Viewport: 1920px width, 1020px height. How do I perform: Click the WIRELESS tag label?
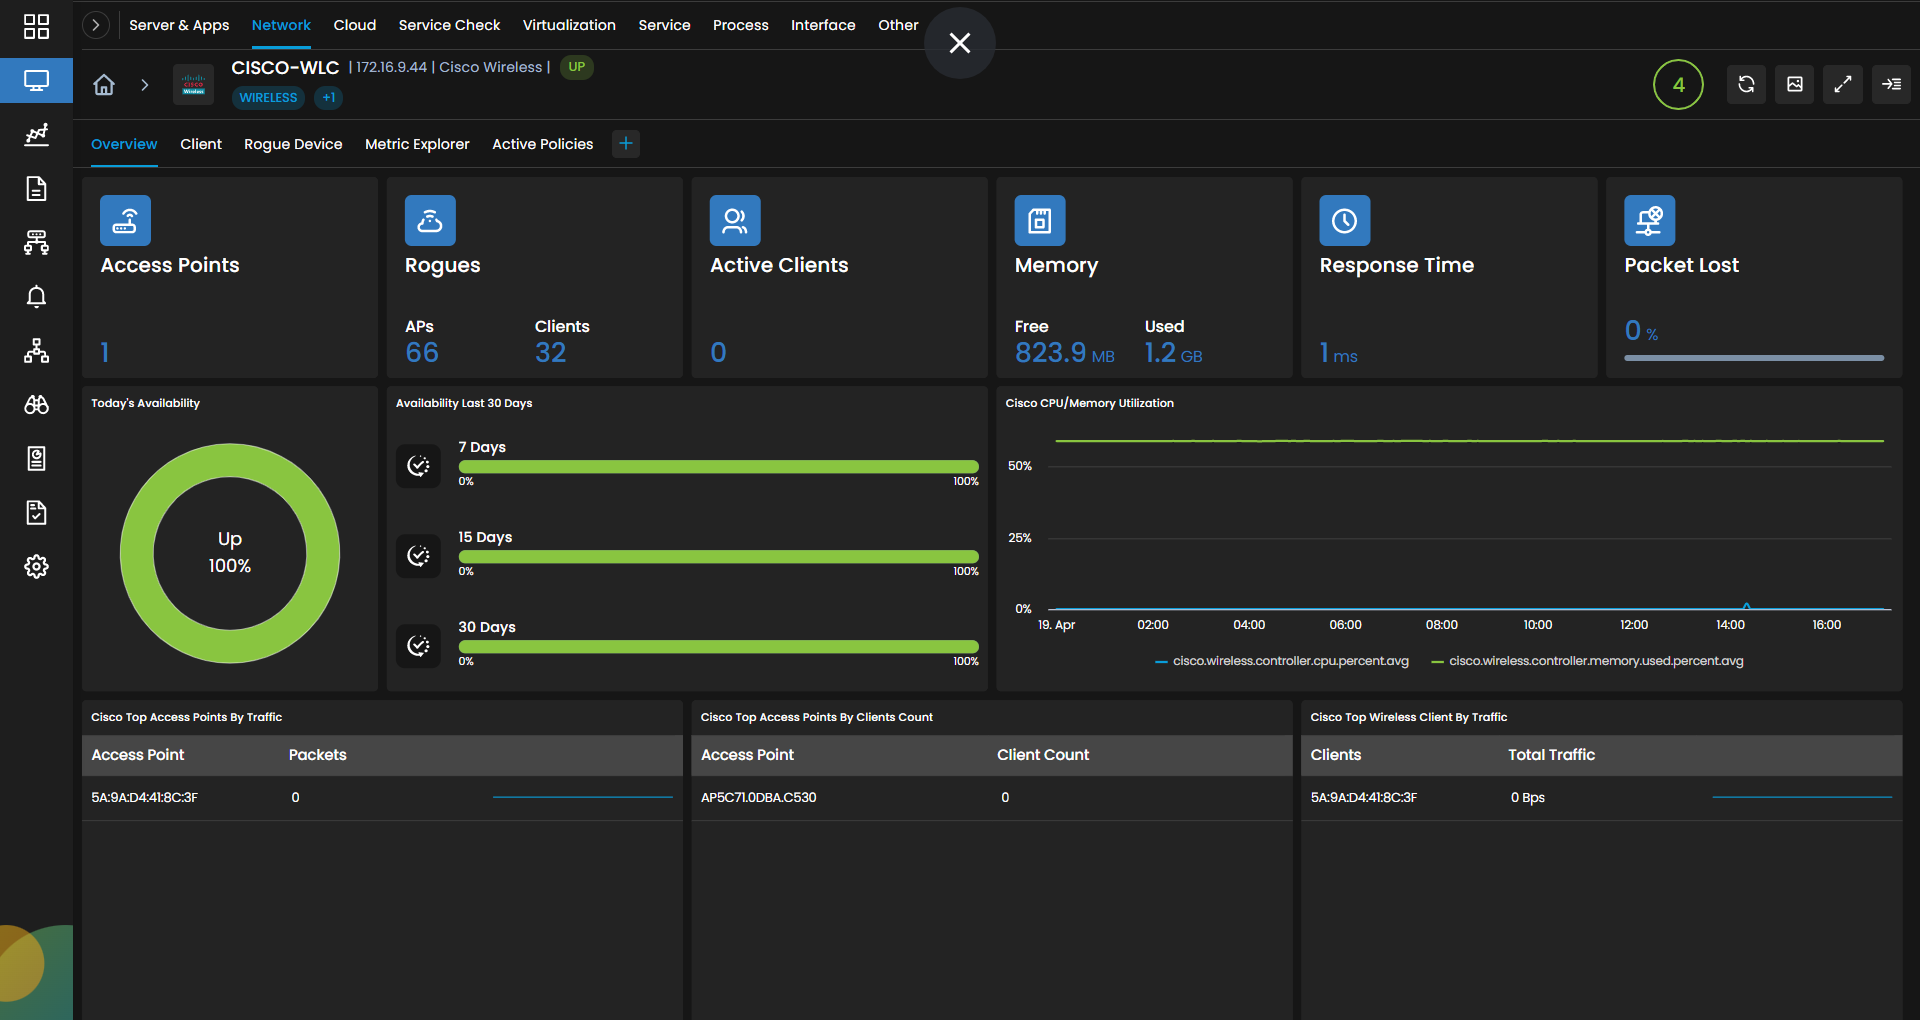[268, 97]
